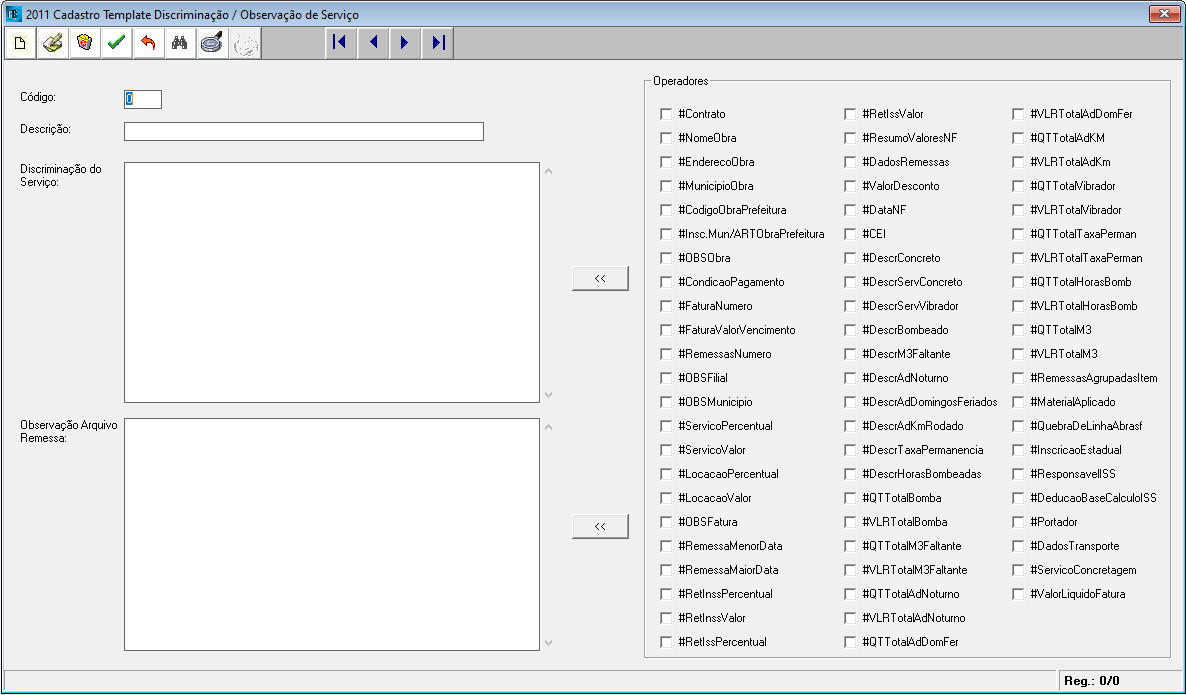
Task: Go to the first record
Action: point(340,43)
